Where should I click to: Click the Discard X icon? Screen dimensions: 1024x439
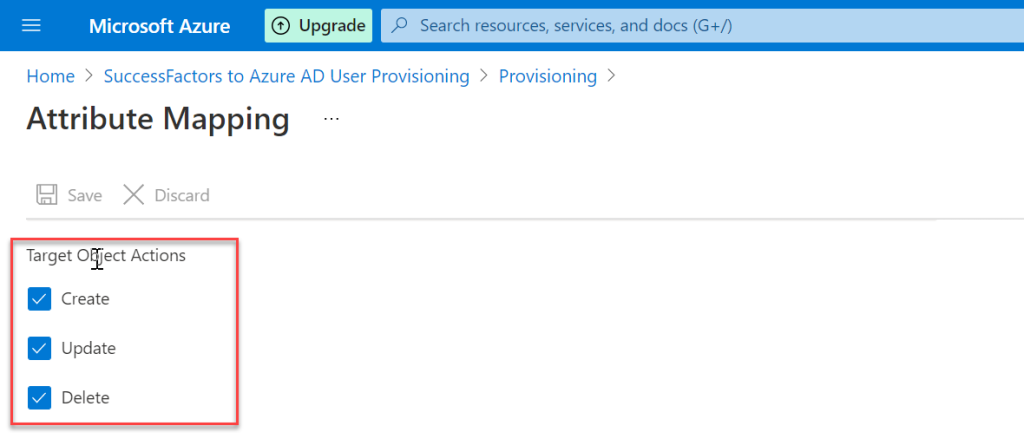pos(134,195)
